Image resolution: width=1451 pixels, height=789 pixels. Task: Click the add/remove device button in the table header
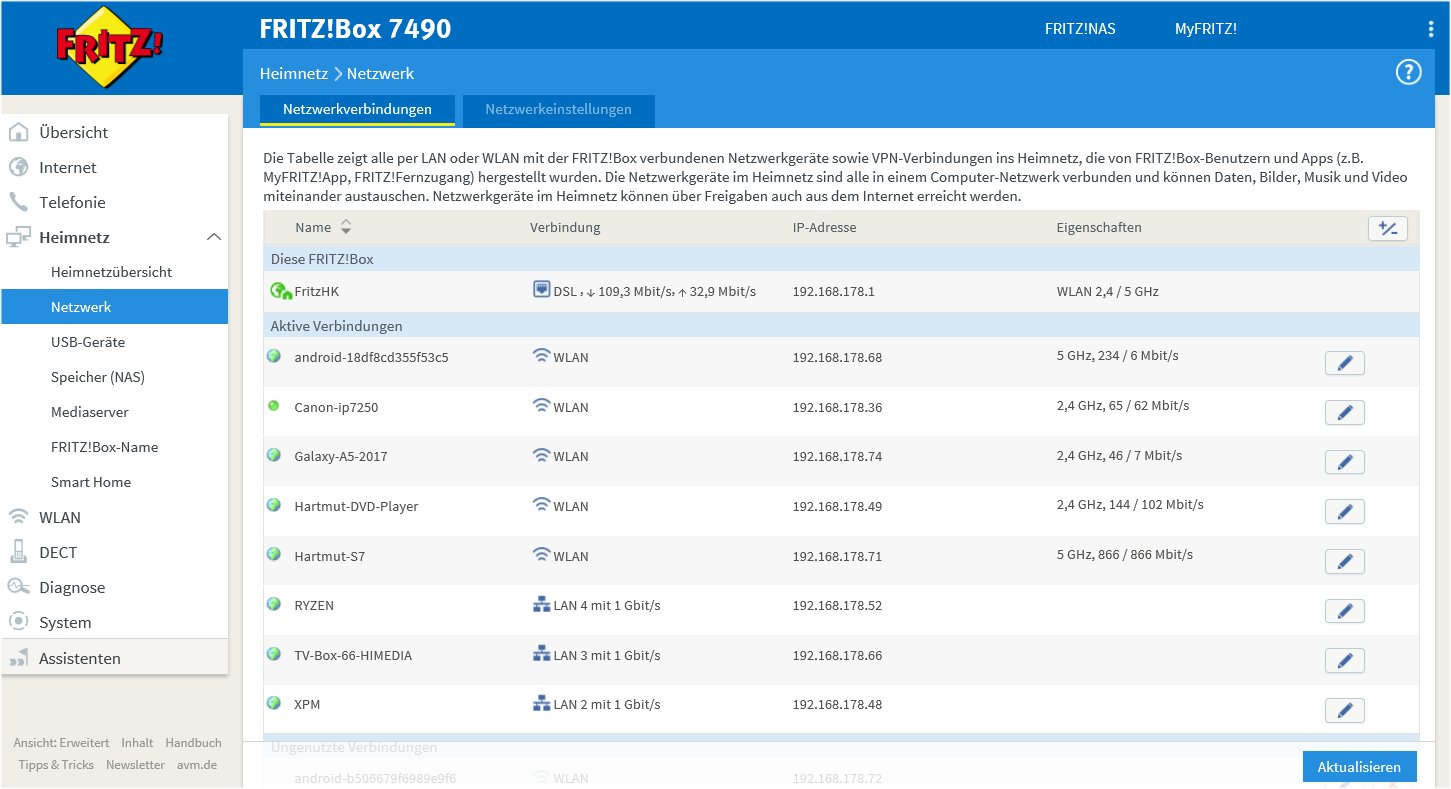pos(1387,228)
